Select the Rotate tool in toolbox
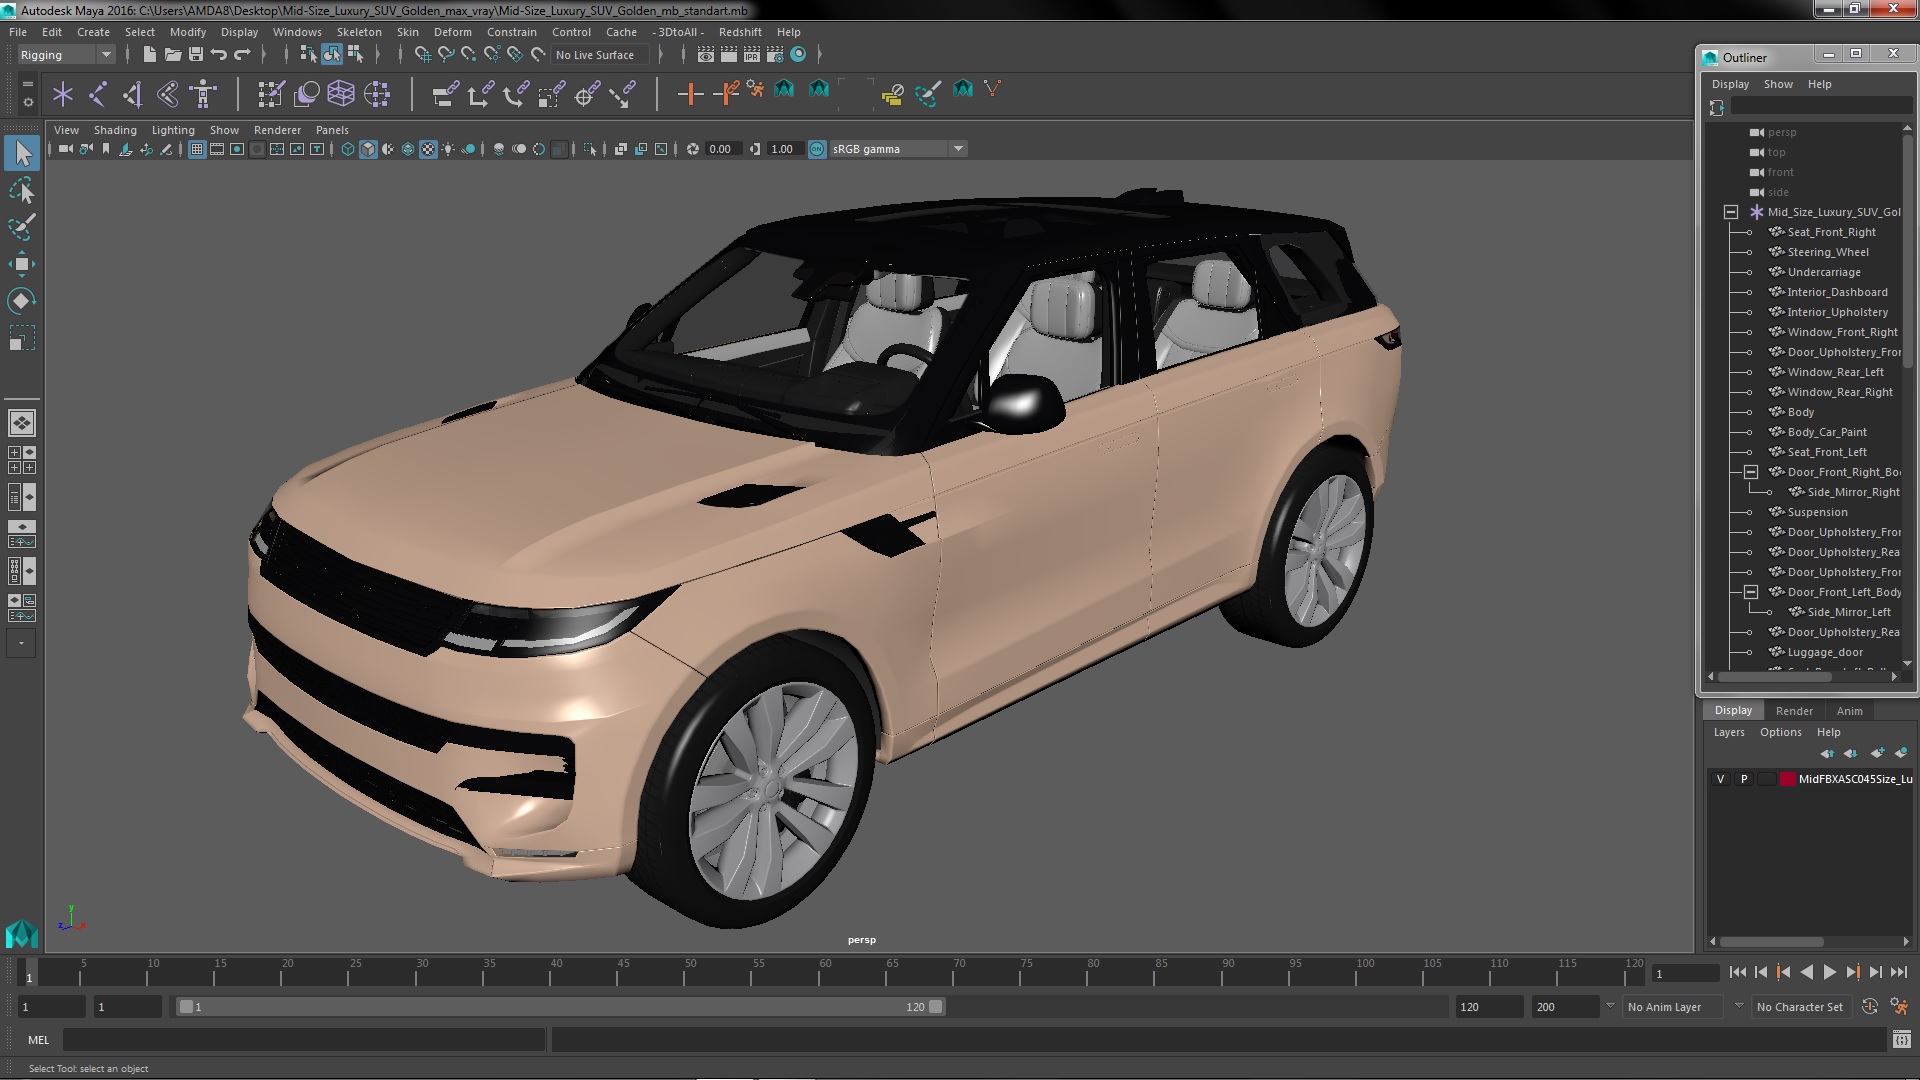The height and width of the screenshot is (1080, 1920). point(21,301)
